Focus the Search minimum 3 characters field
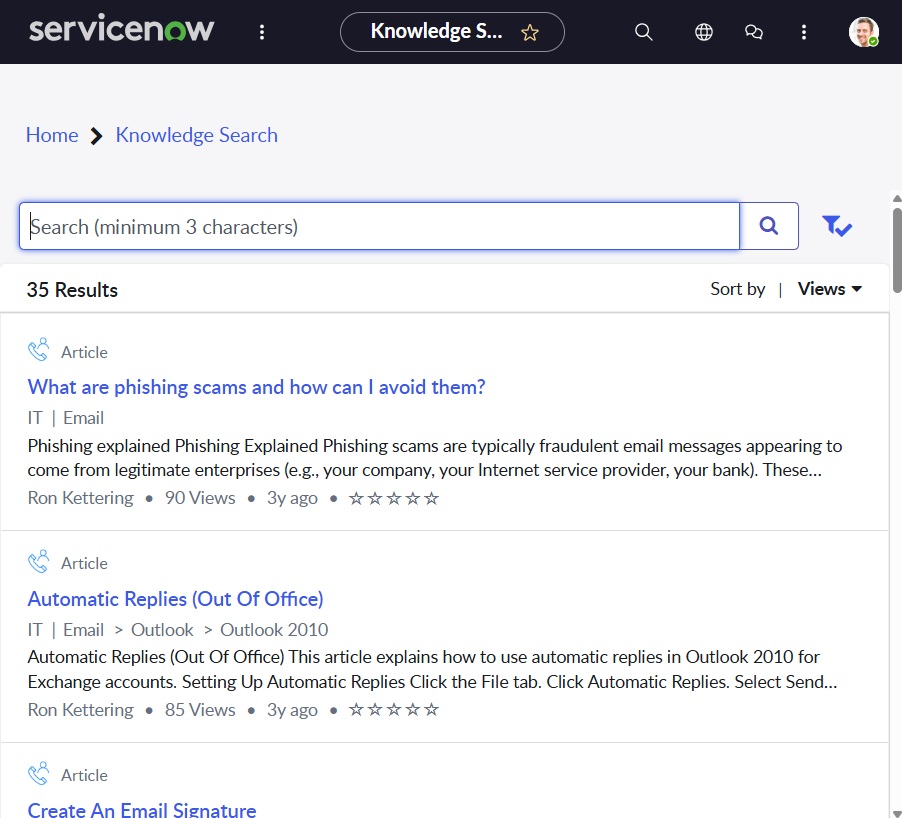 [x=379, y=226]
